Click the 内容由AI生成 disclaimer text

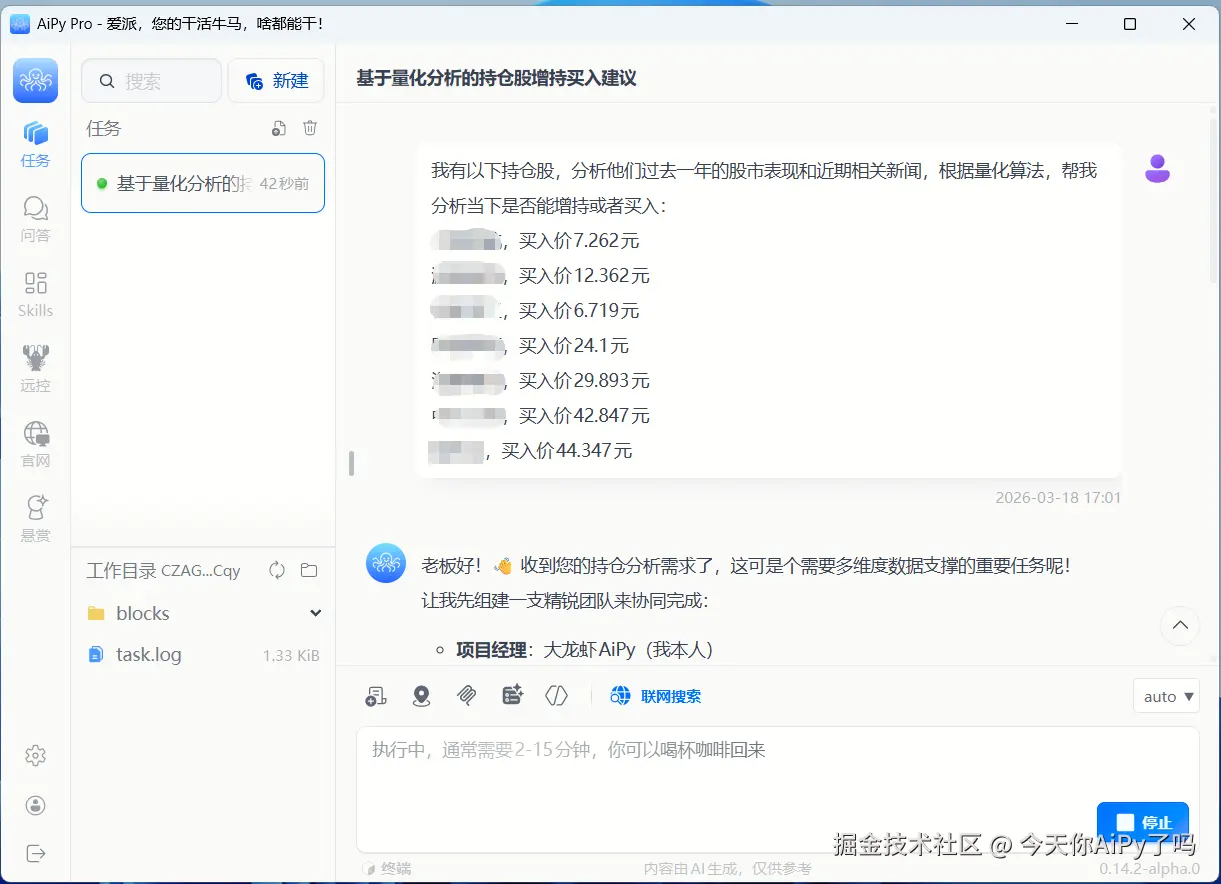tap(728, 869)
